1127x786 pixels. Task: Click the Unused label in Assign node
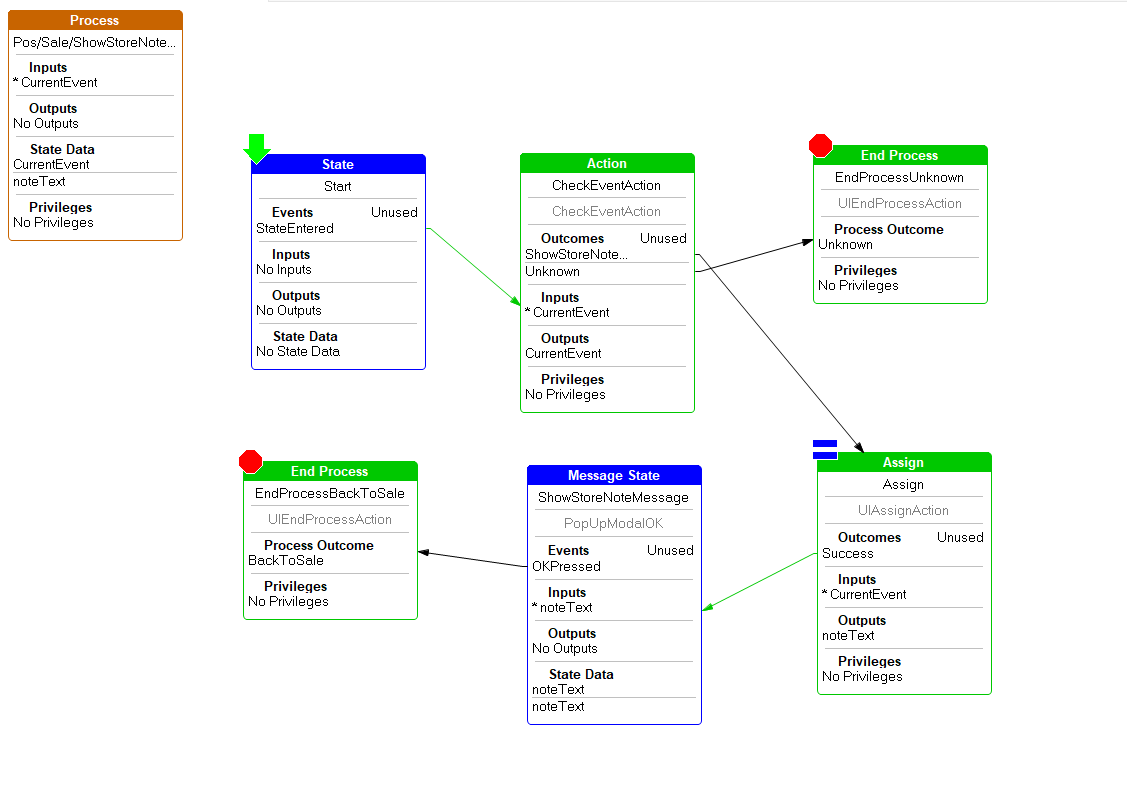960,537
